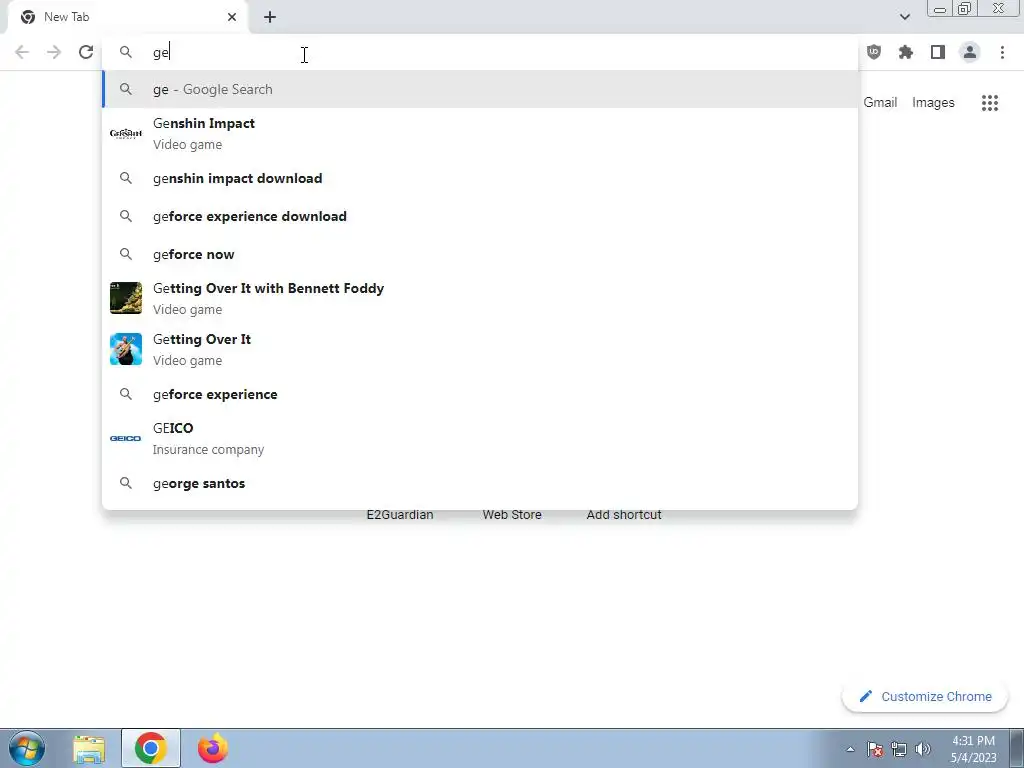Open the Images link
1024x768 pixels.
tap(933, 103)
